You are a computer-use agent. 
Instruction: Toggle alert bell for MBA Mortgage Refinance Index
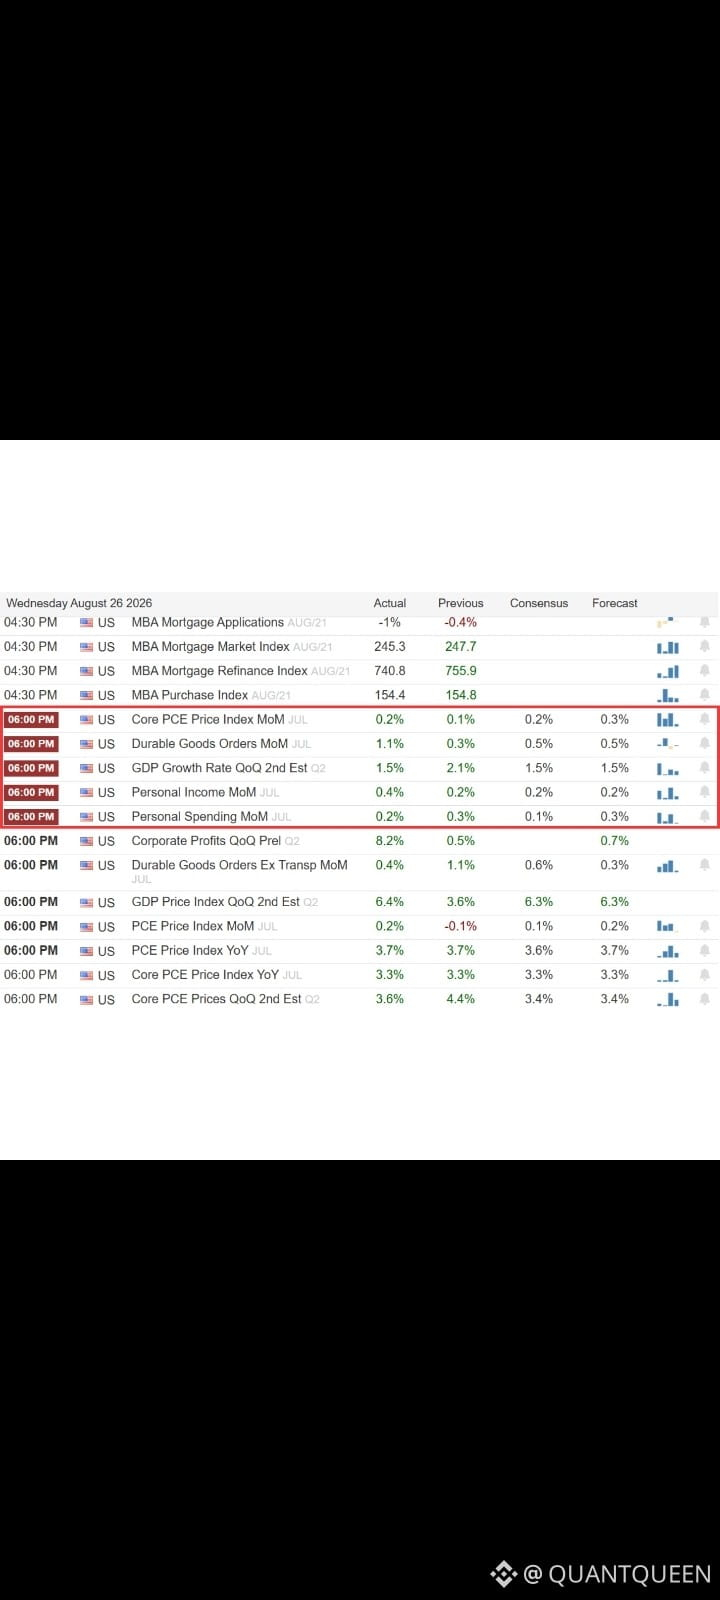[x=705, y=671]
